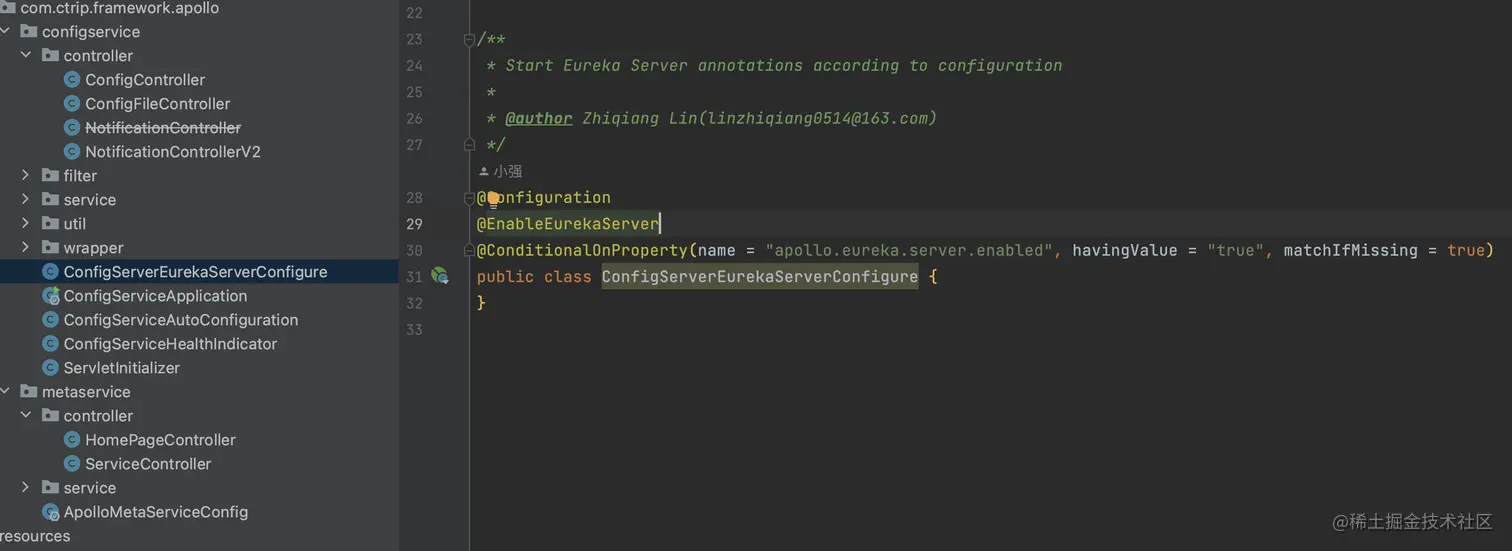Image resolution: width=1512 pixels, height=551 pixels.
Task: Click the ConfigServerEurekaServerConfigure class icon in tree
Action: [x=50, y=272]
